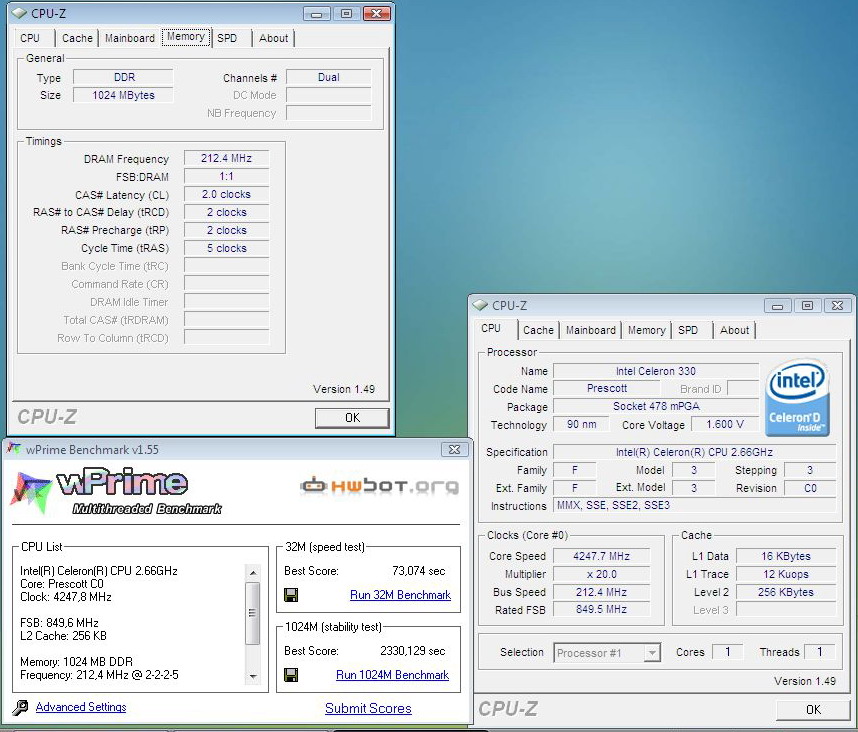The image size is (858, 732).
Task: Open the Advanced Settings link
Action: 81,707
